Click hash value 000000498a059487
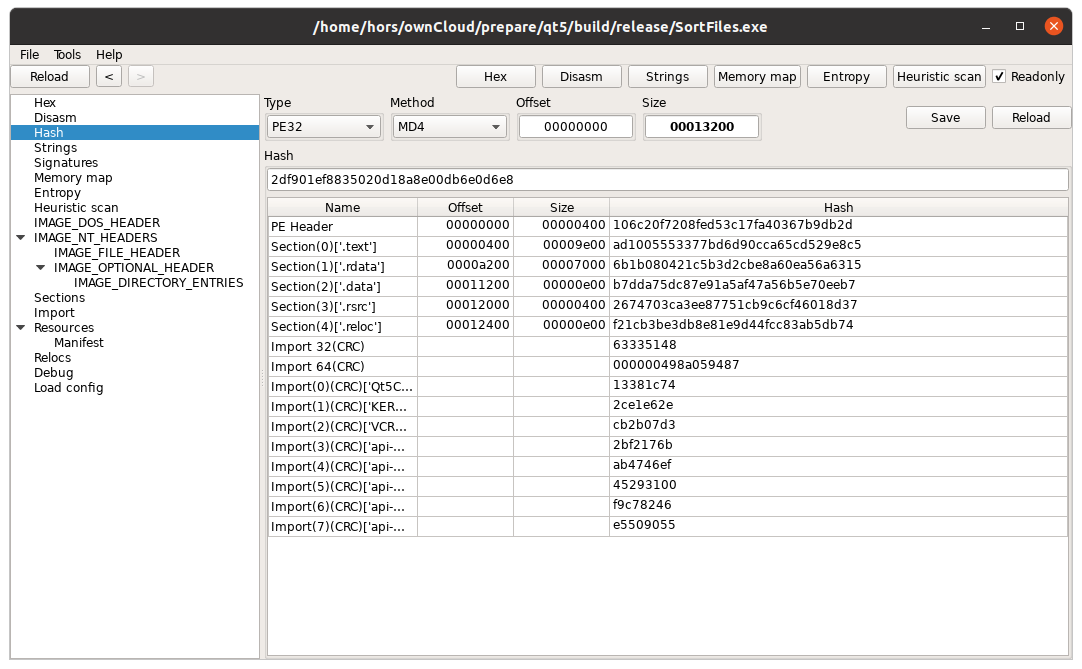This screenshot has height=669, width=1082. 676,365
